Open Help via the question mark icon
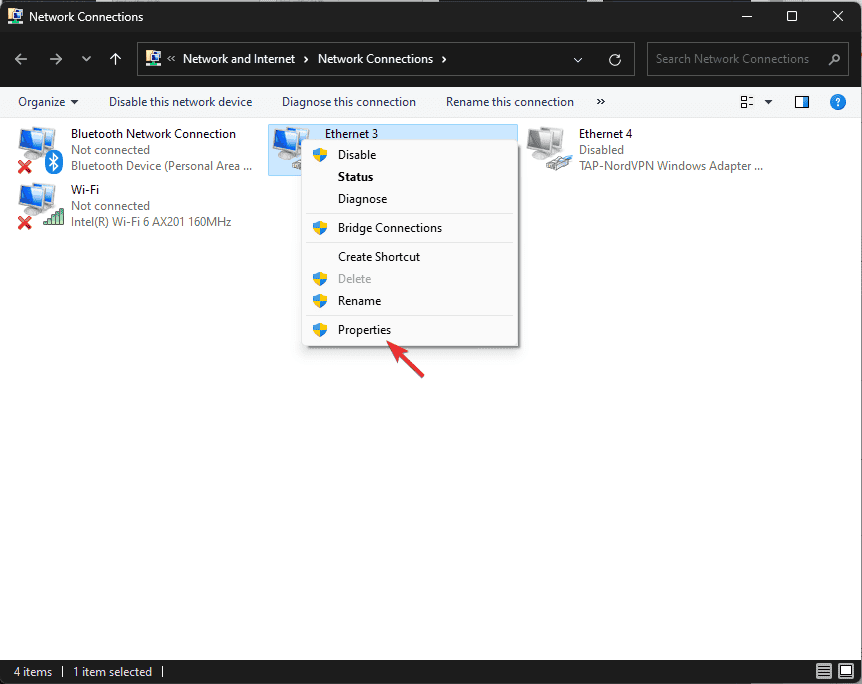This screenshot has height=684, width=862. (838, 101)
